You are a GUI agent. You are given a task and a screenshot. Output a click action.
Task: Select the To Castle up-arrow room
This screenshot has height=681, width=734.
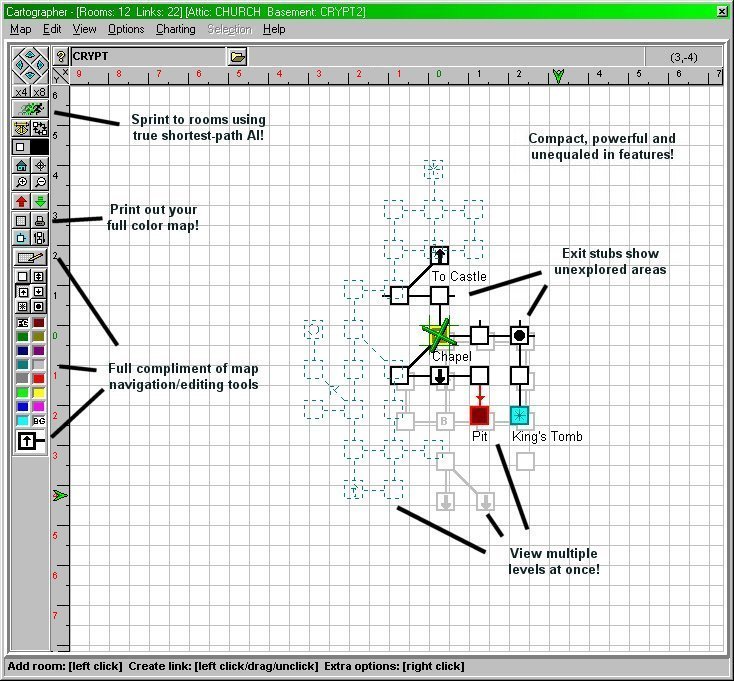(x=439, y=256)
